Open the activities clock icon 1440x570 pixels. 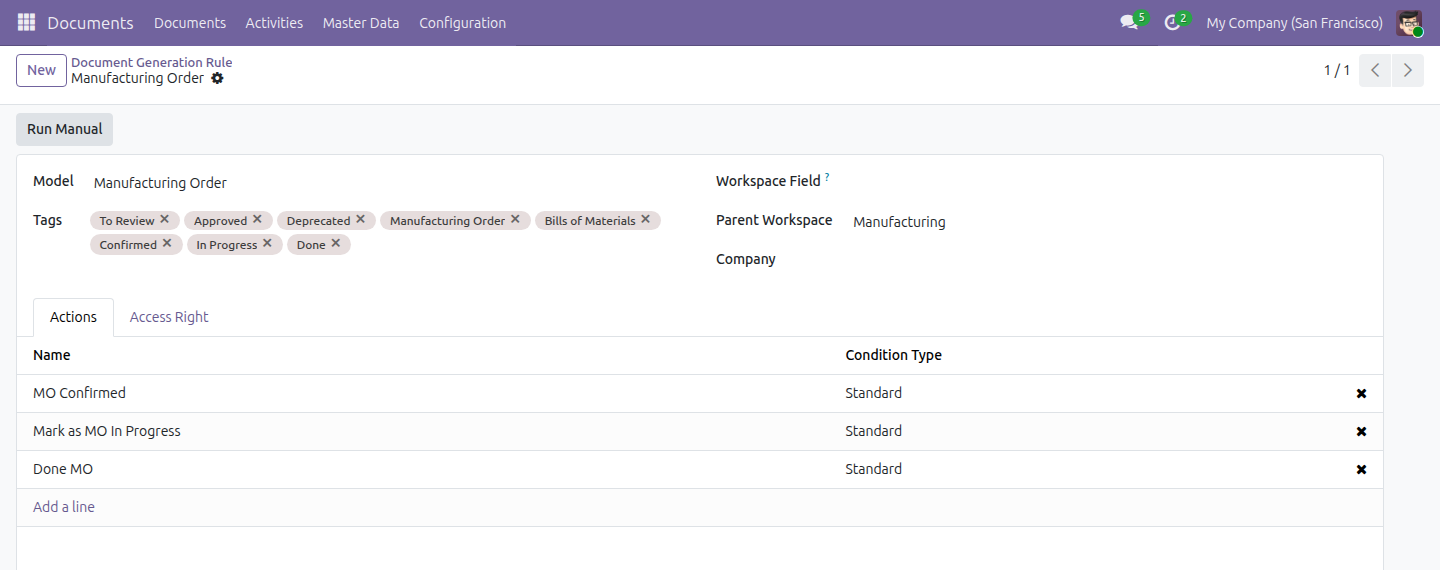pyautogui.click(x=1172, y=22)
